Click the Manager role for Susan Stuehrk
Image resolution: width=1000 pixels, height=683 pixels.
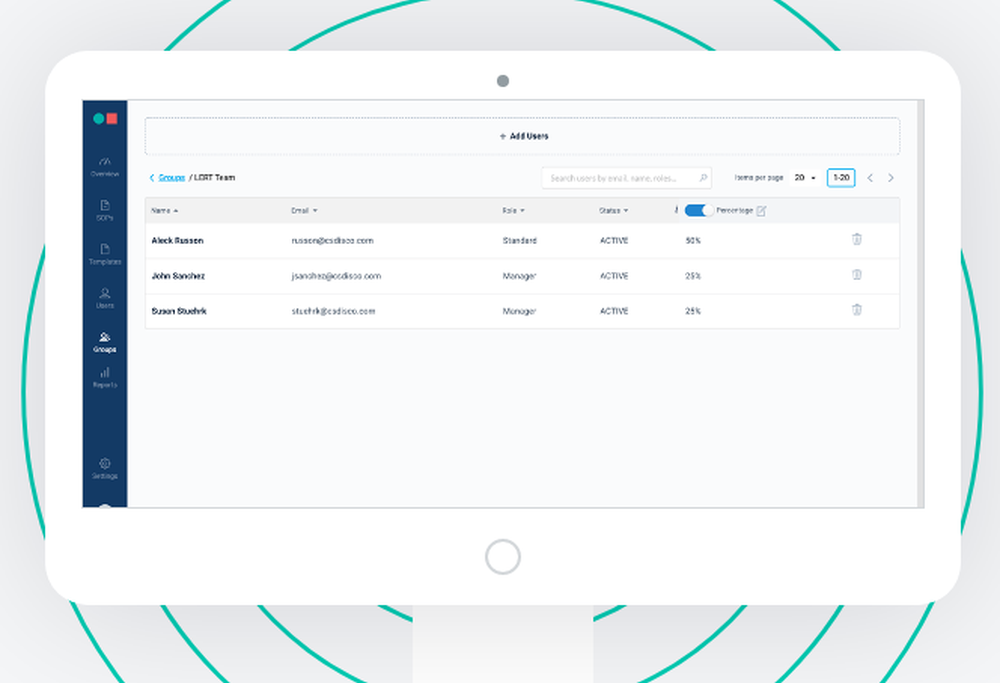click(x=519, y=311)
